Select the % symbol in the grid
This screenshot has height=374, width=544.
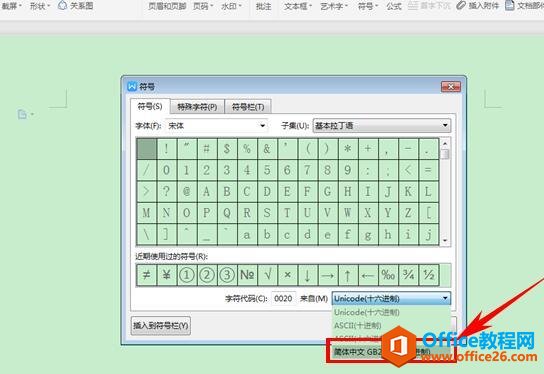coord(247,149)
